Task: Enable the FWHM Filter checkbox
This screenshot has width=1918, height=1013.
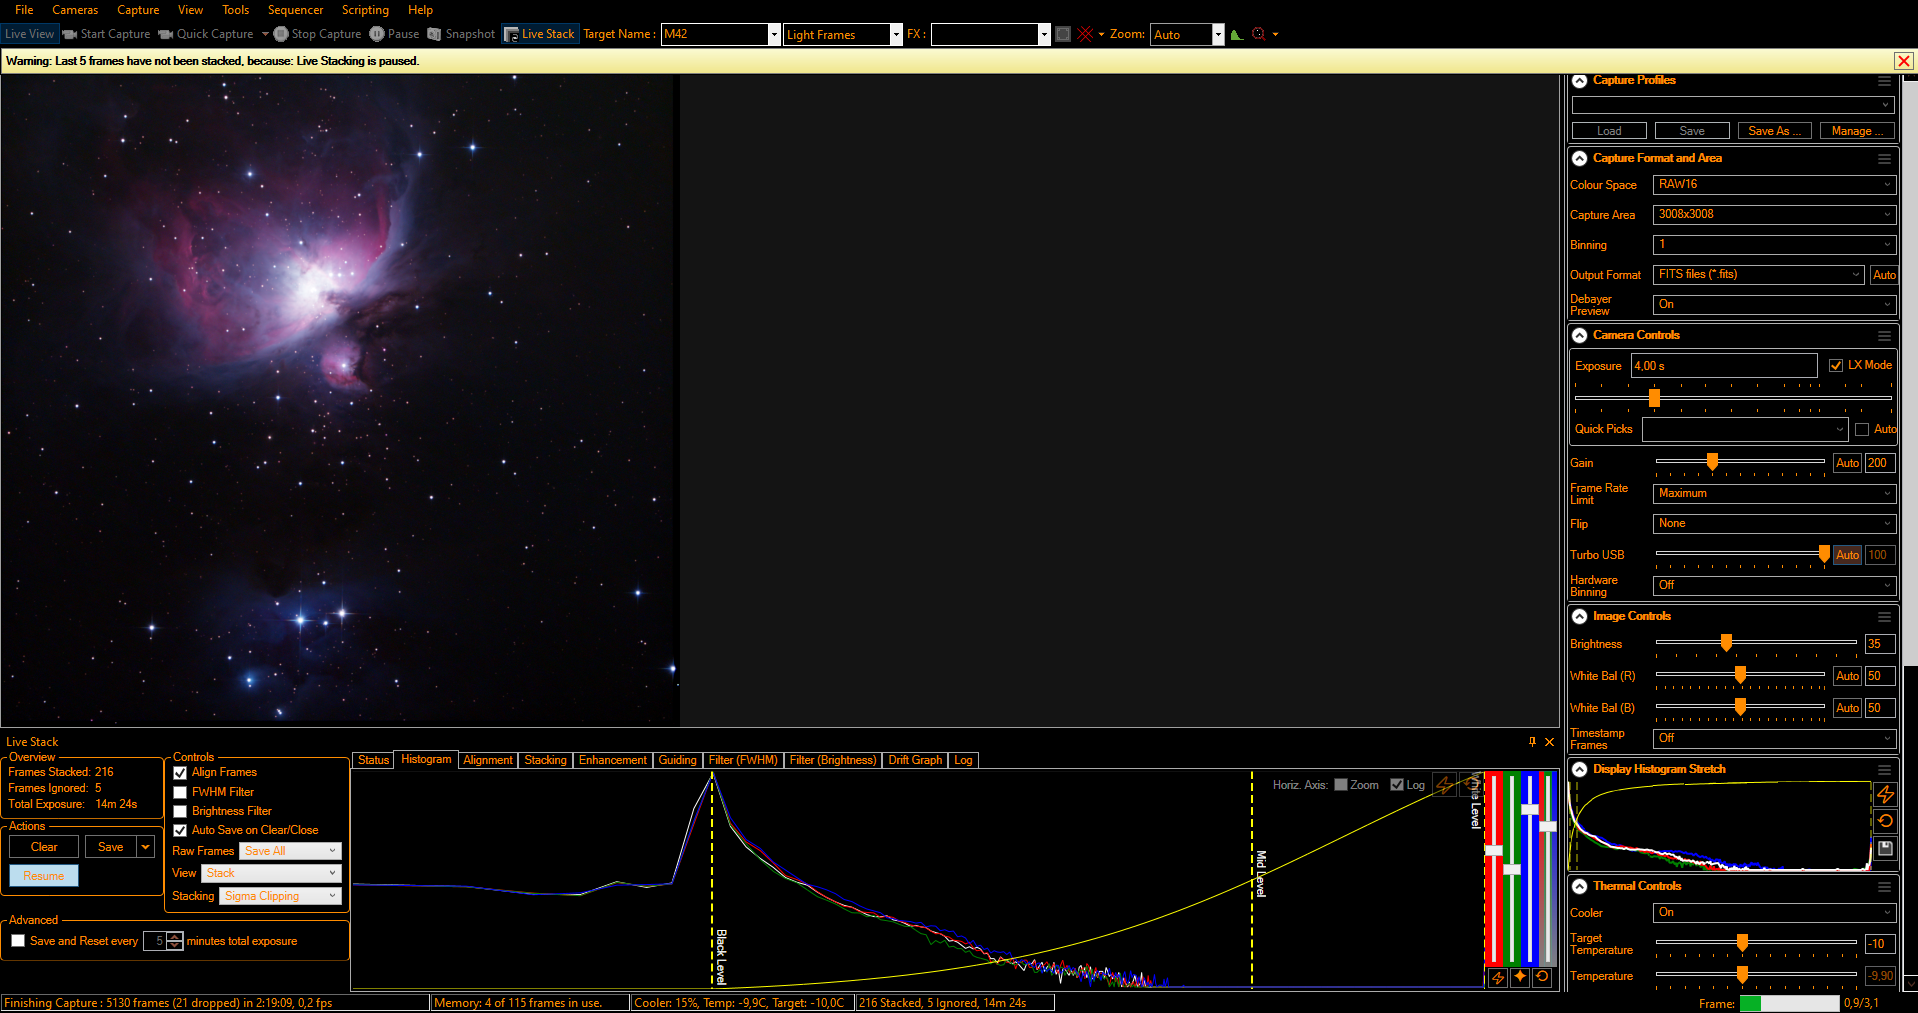Action: pos(181,792)
